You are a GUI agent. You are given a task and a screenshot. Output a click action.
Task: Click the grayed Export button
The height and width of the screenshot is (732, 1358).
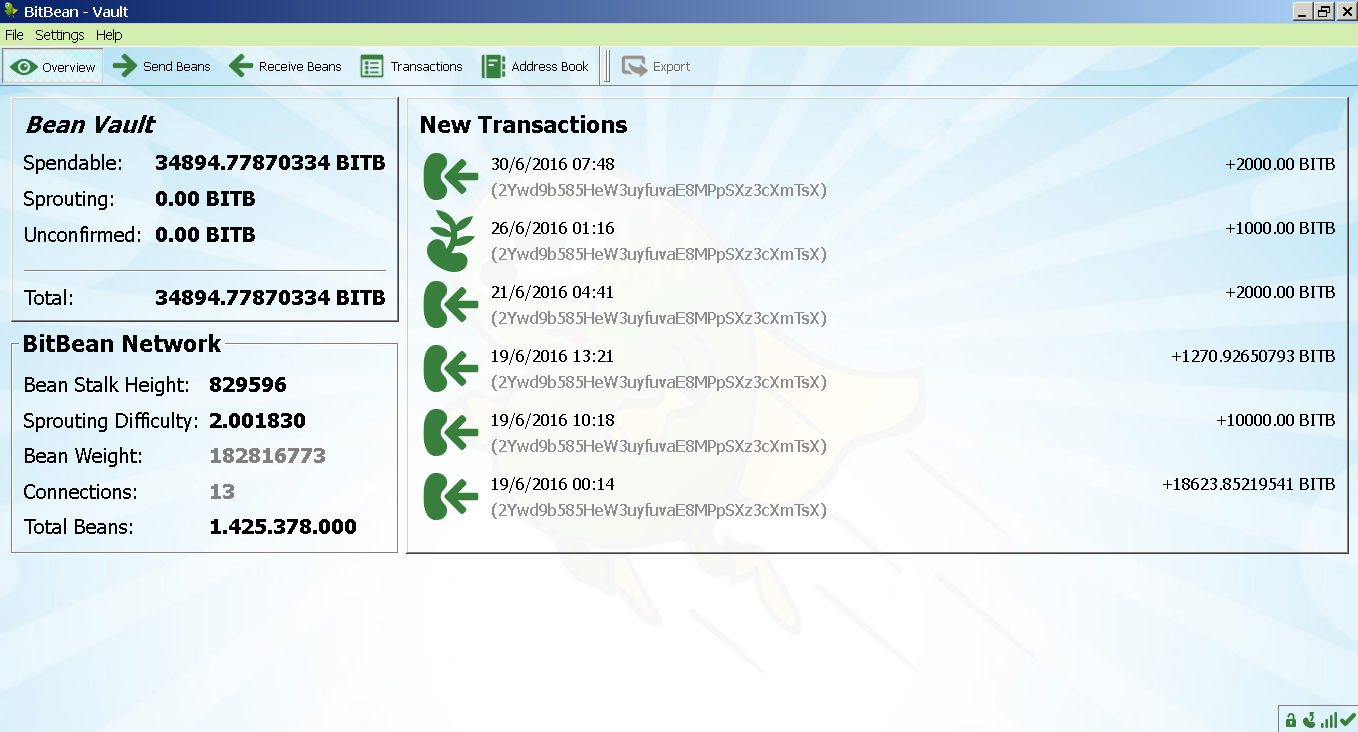tap(656, 67)
